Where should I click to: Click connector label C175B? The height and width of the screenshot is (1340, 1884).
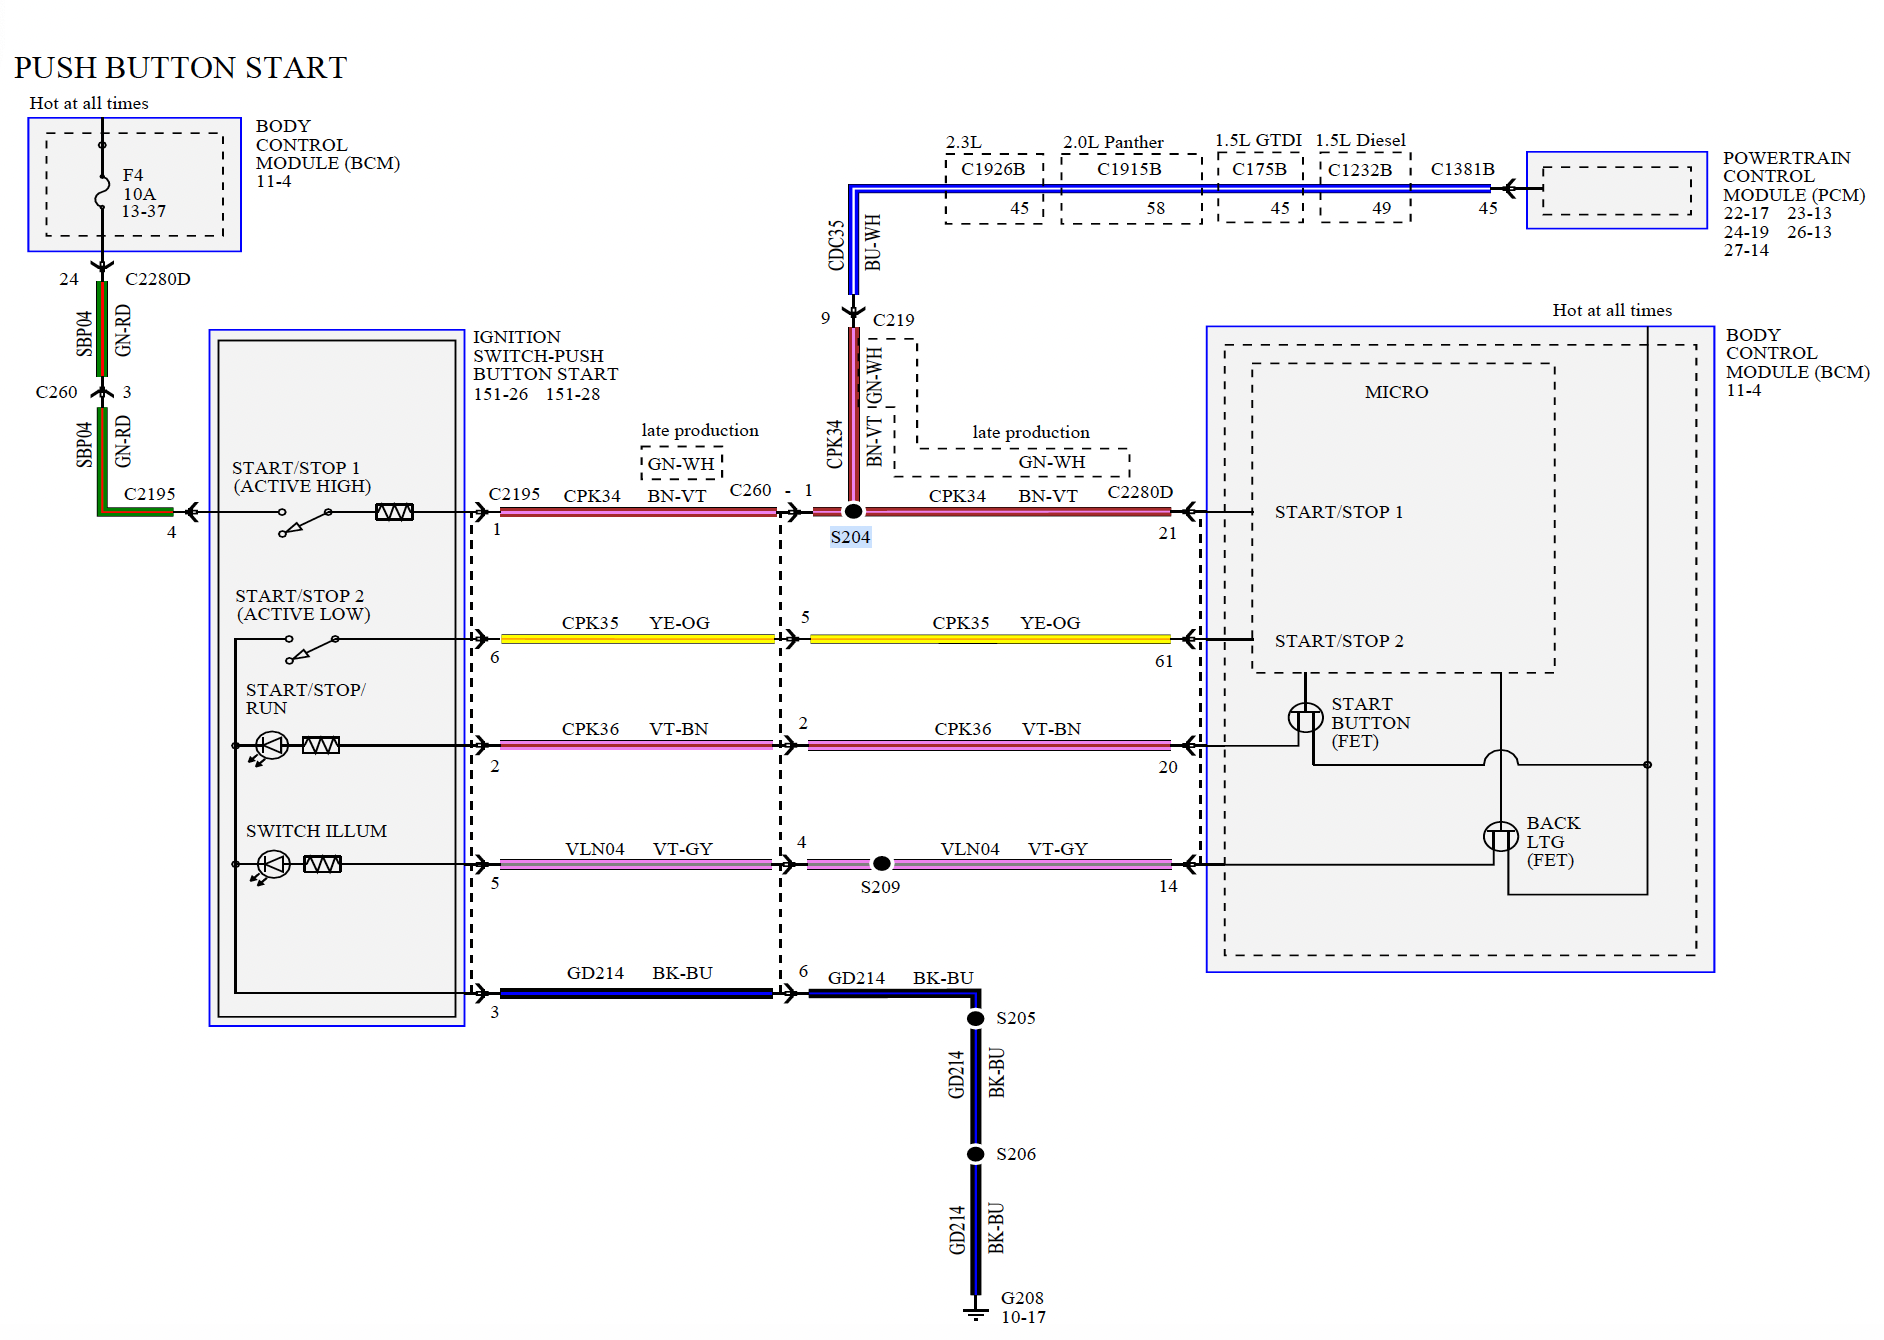[1259, 169]
